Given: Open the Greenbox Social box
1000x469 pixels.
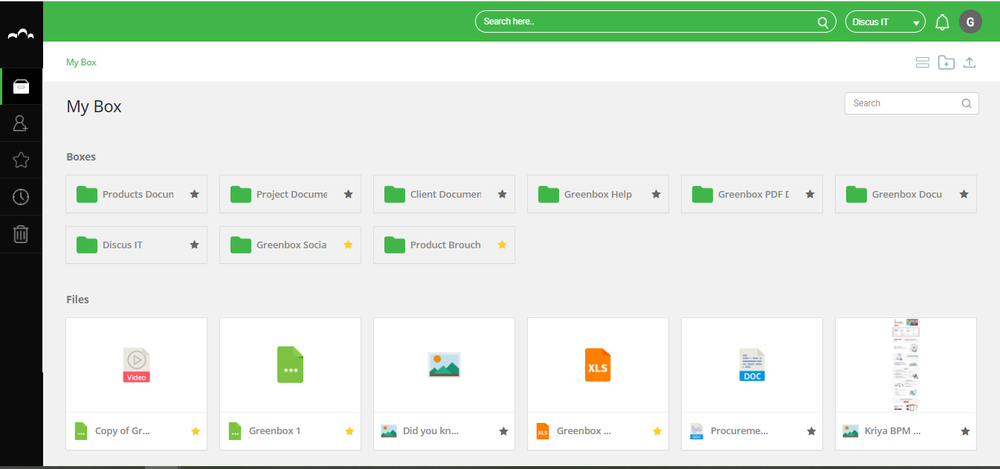Looking at the screenshot, I should click(x=290, y=244).
